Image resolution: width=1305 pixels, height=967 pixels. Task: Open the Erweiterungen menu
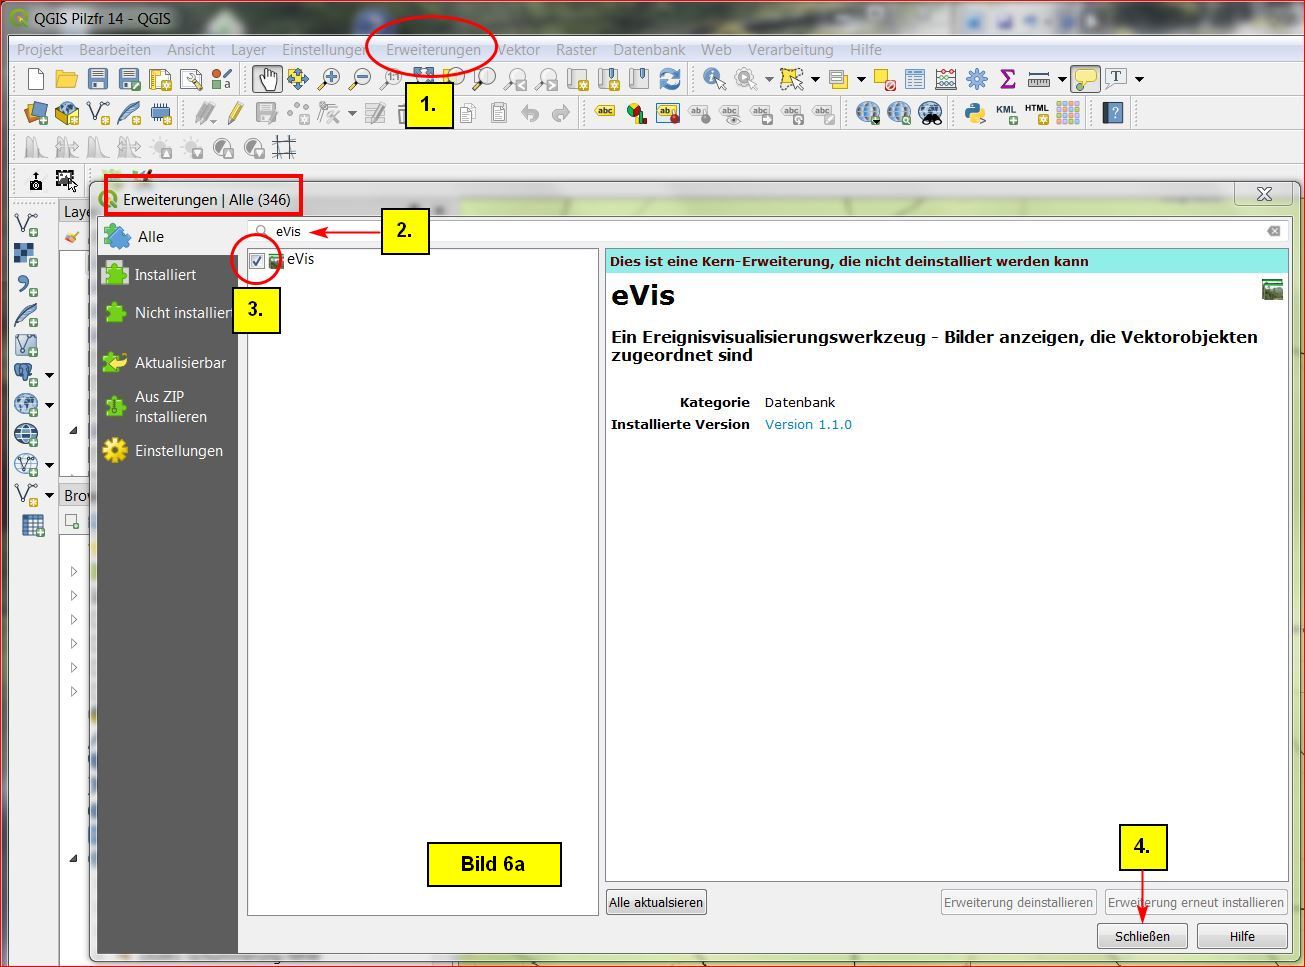433,49
